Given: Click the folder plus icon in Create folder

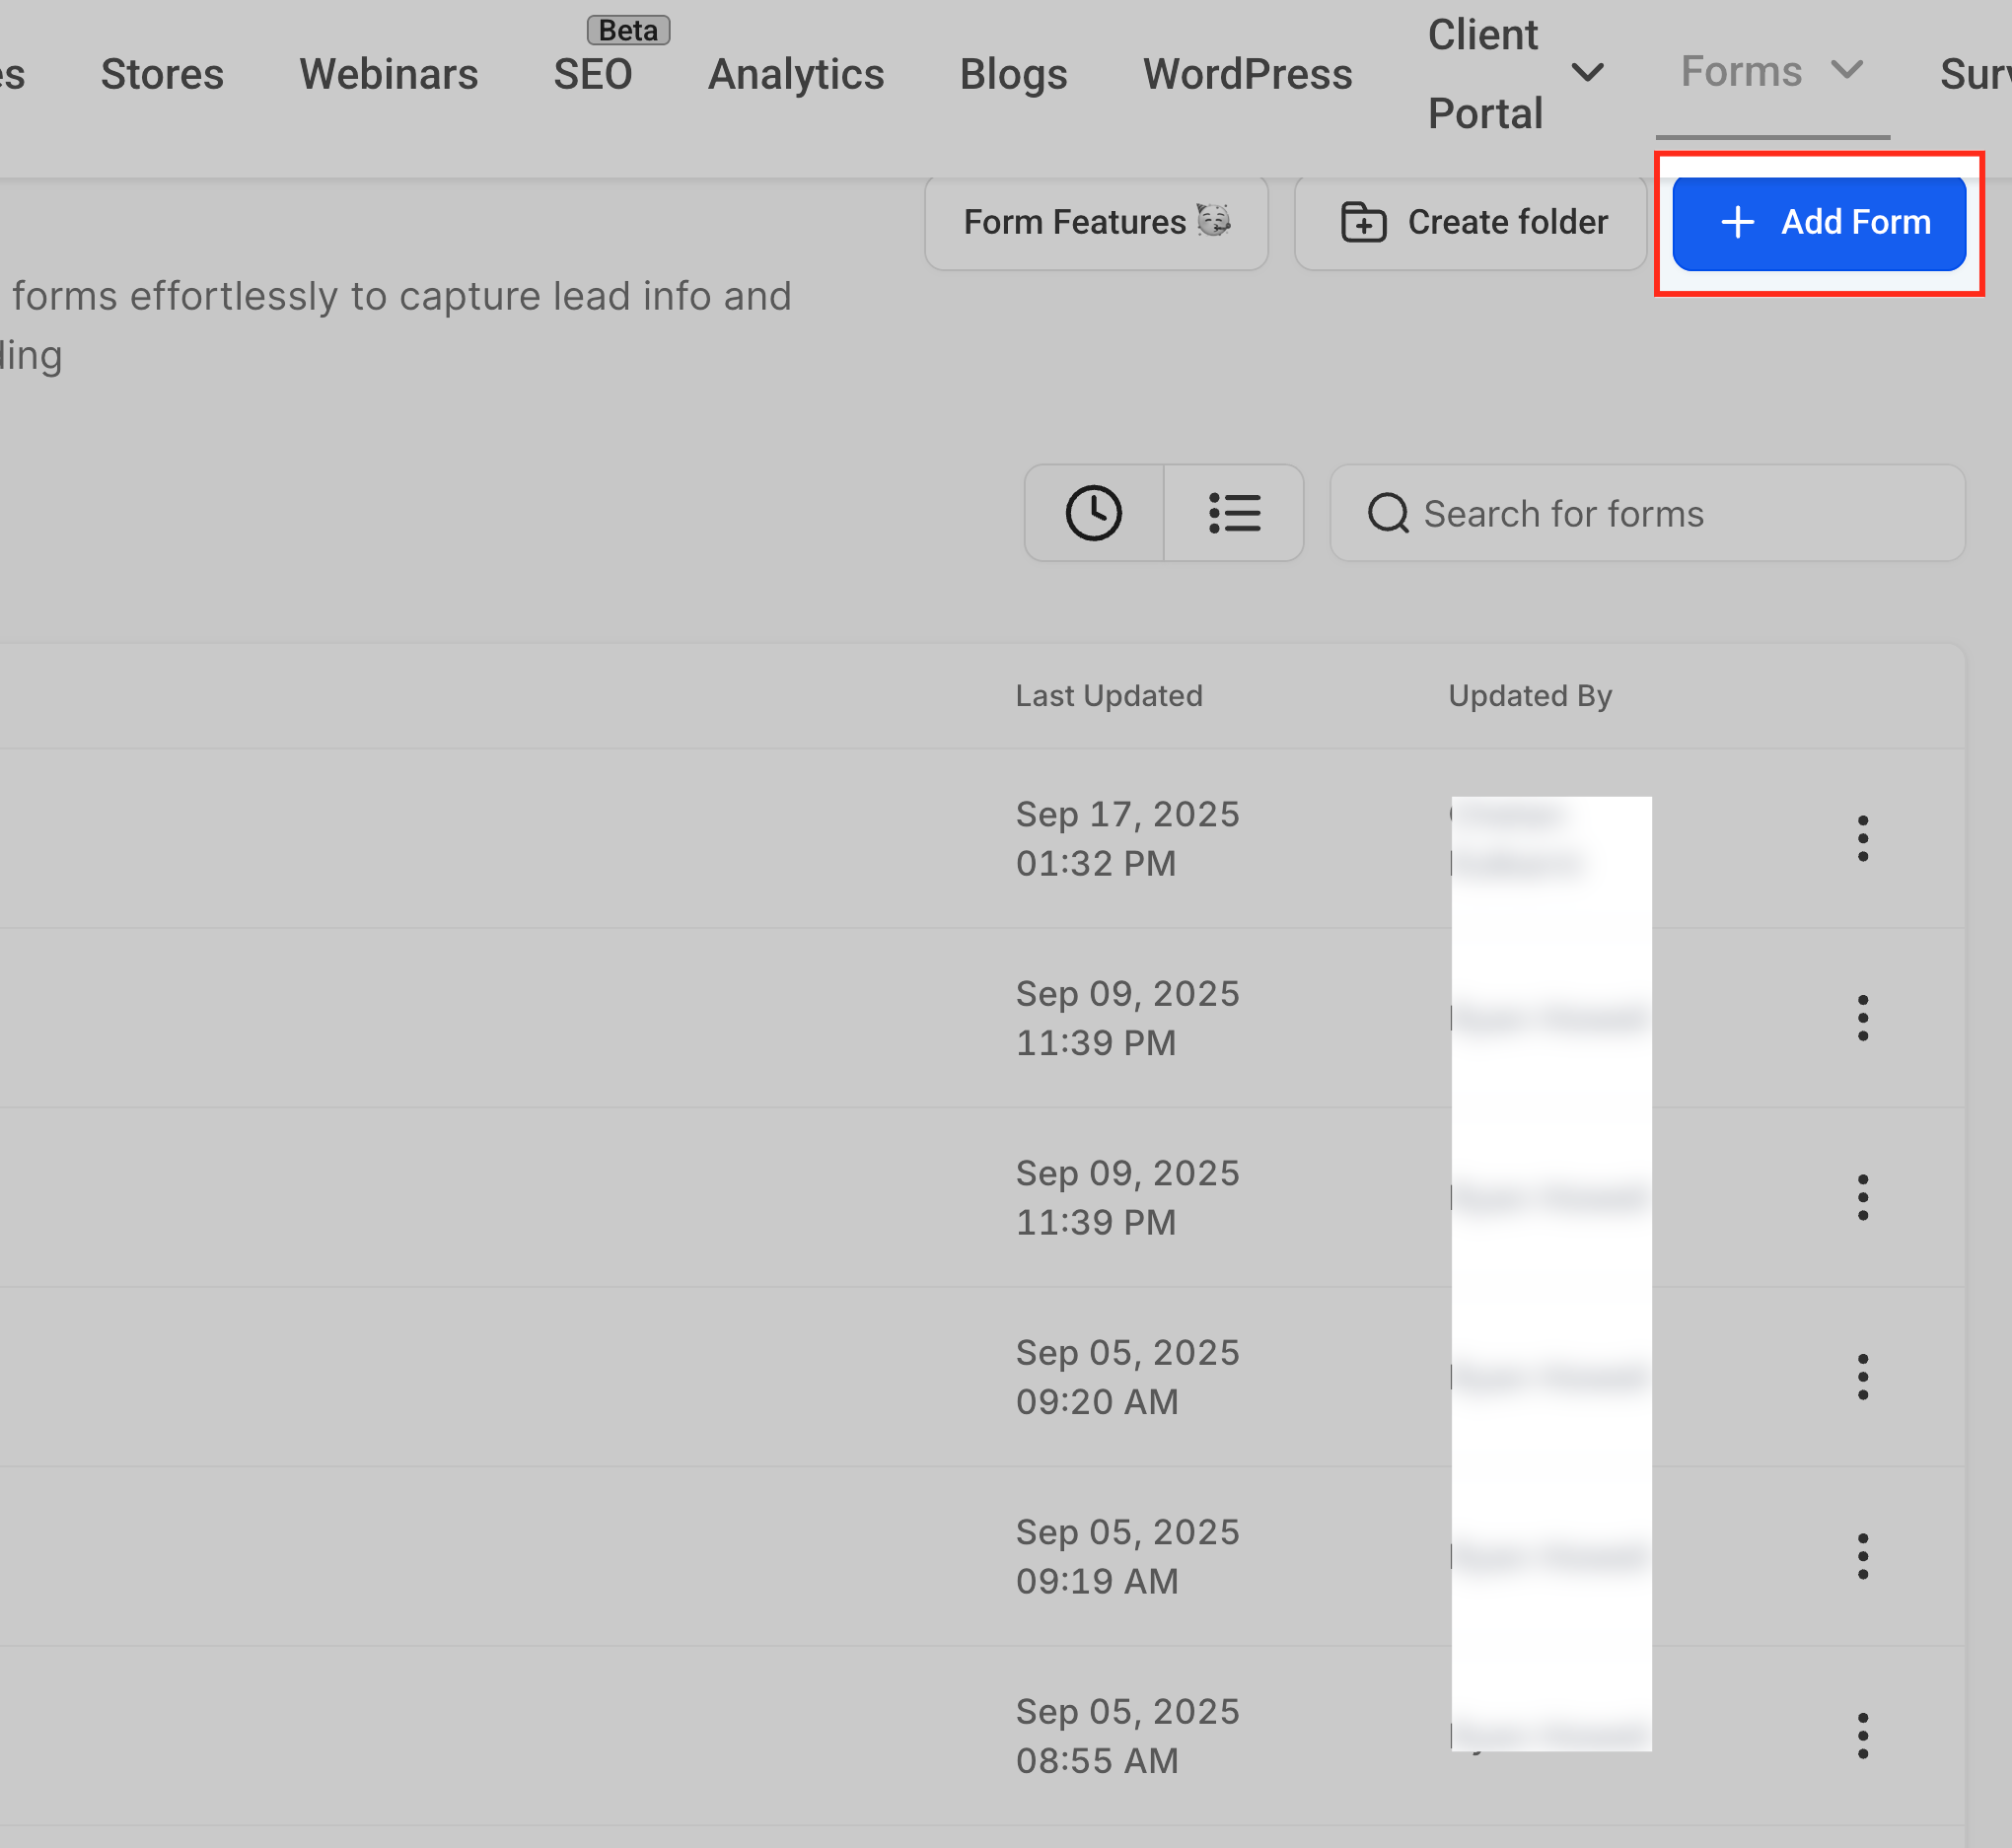Looking at the screenshot, I should 1363,222.
